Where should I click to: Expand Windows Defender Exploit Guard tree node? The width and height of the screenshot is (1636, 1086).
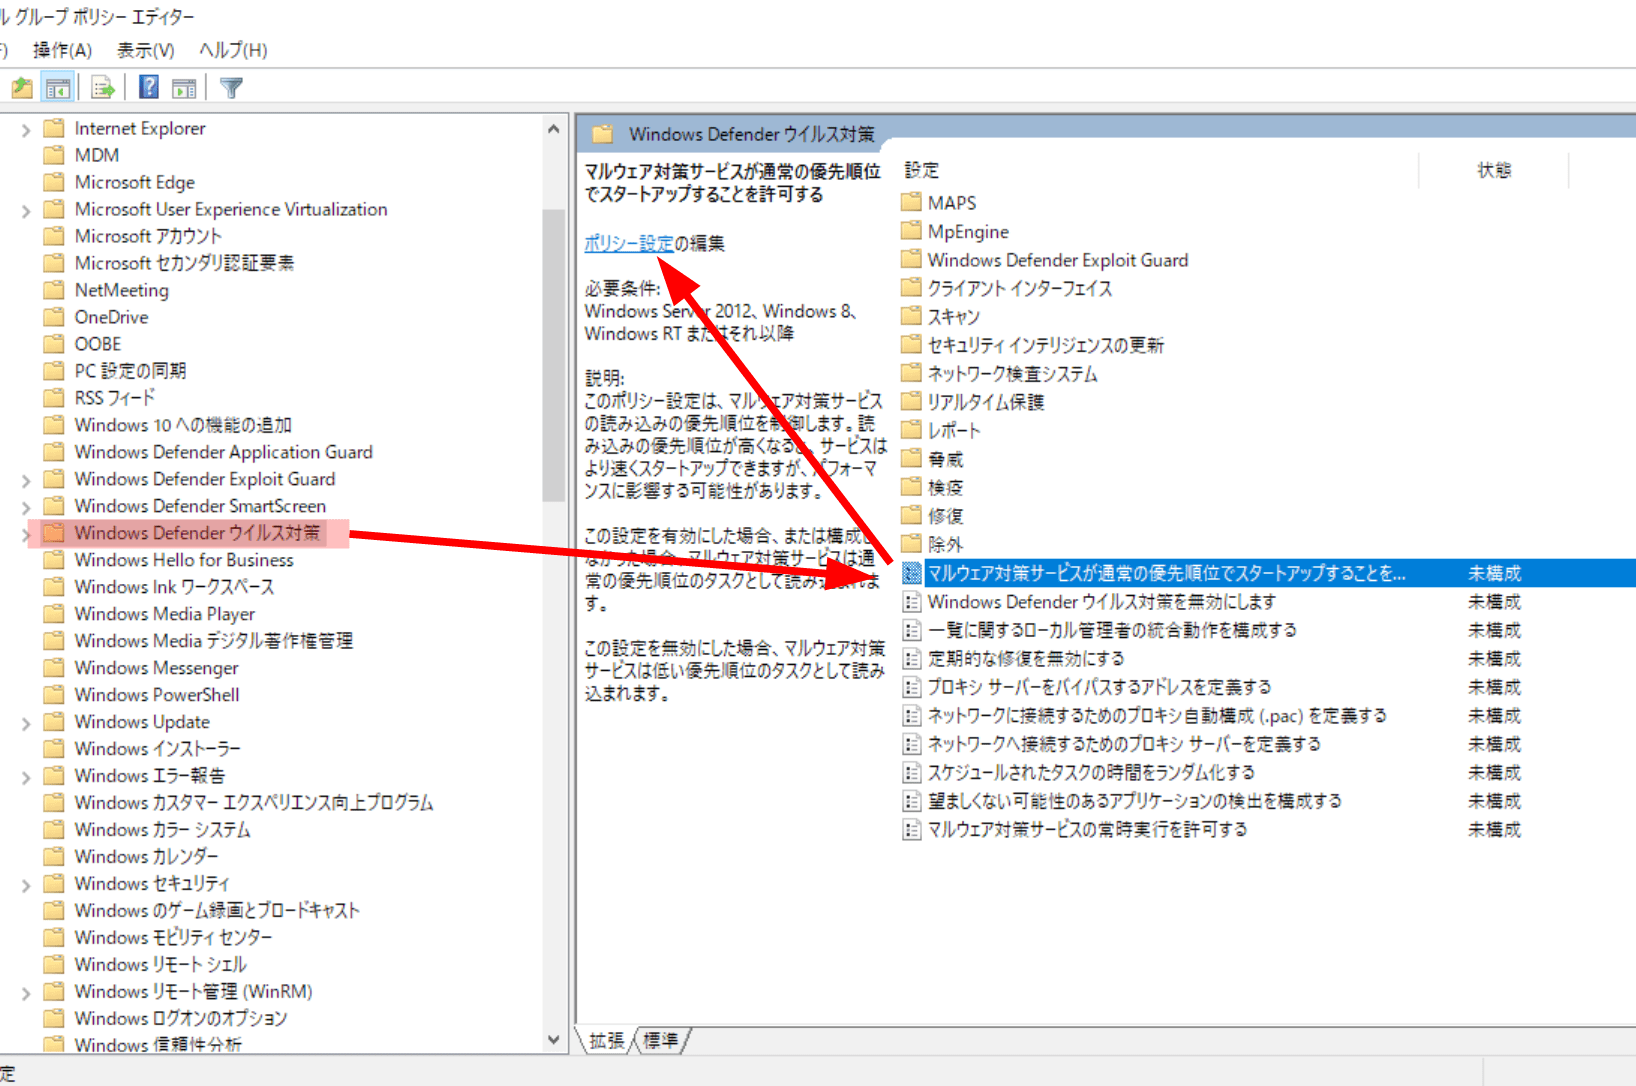tap(26, 480)
